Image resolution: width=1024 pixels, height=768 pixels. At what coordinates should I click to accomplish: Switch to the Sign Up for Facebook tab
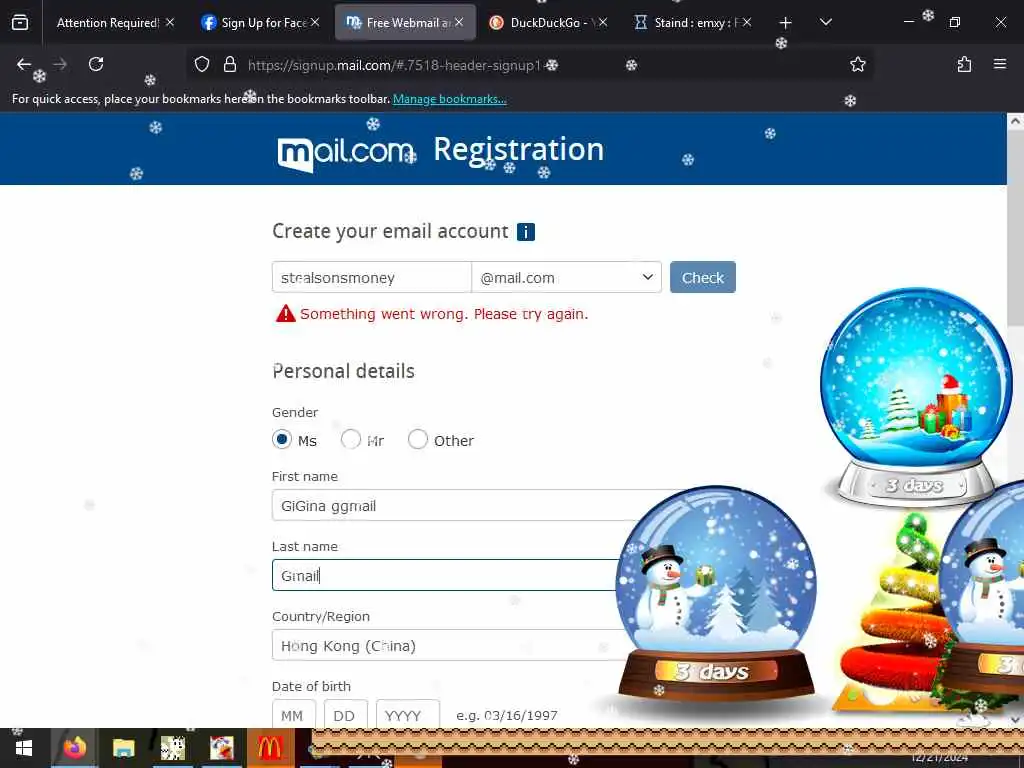coord(260,23)
